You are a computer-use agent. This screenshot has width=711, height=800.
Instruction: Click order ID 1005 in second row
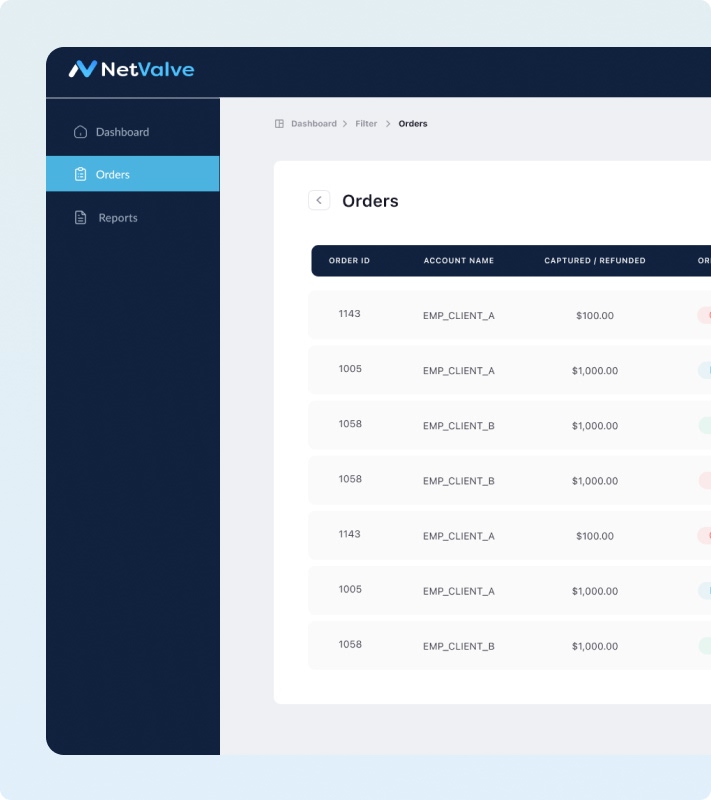point(350,369)
